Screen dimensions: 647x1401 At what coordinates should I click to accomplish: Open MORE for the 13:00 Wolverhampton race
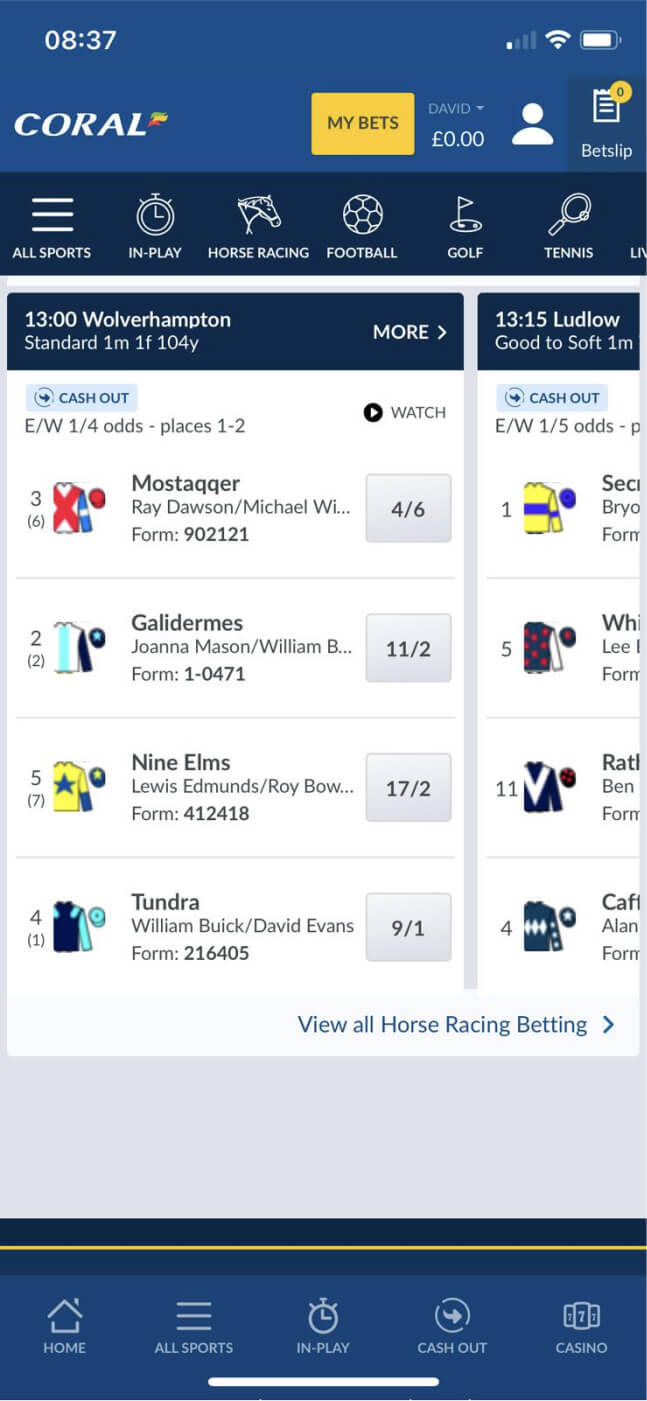coord(410,332)
